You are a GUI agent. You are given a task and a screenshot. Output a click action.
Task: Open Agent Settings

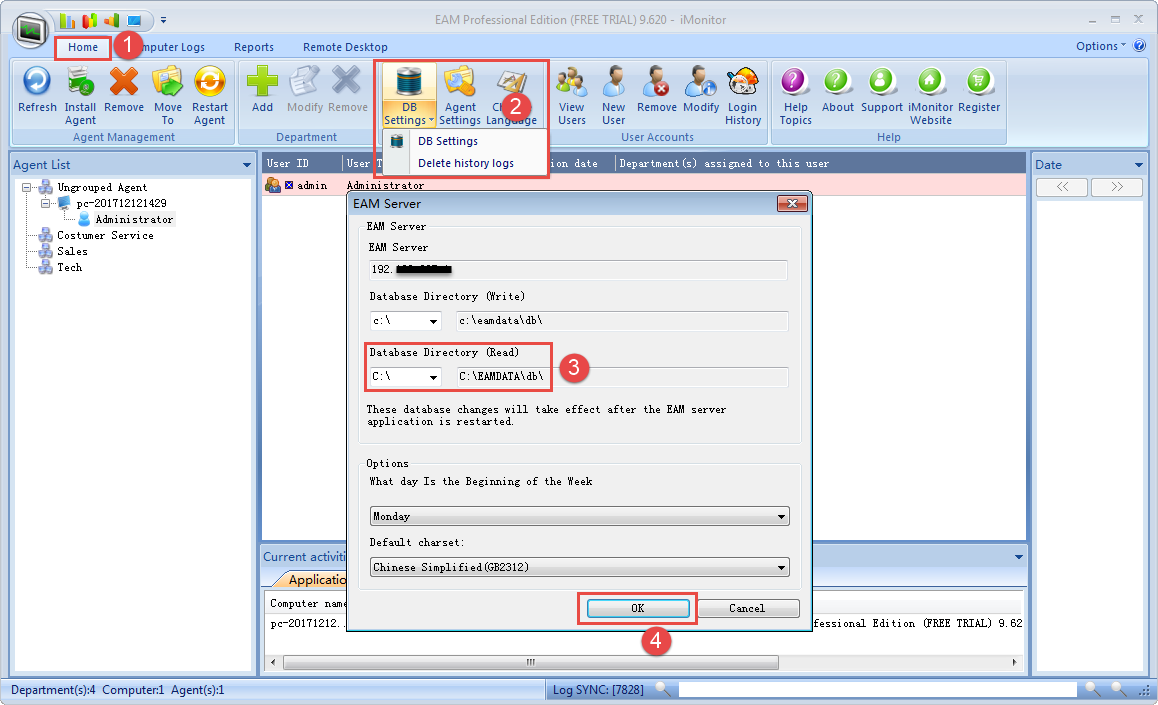460,95
